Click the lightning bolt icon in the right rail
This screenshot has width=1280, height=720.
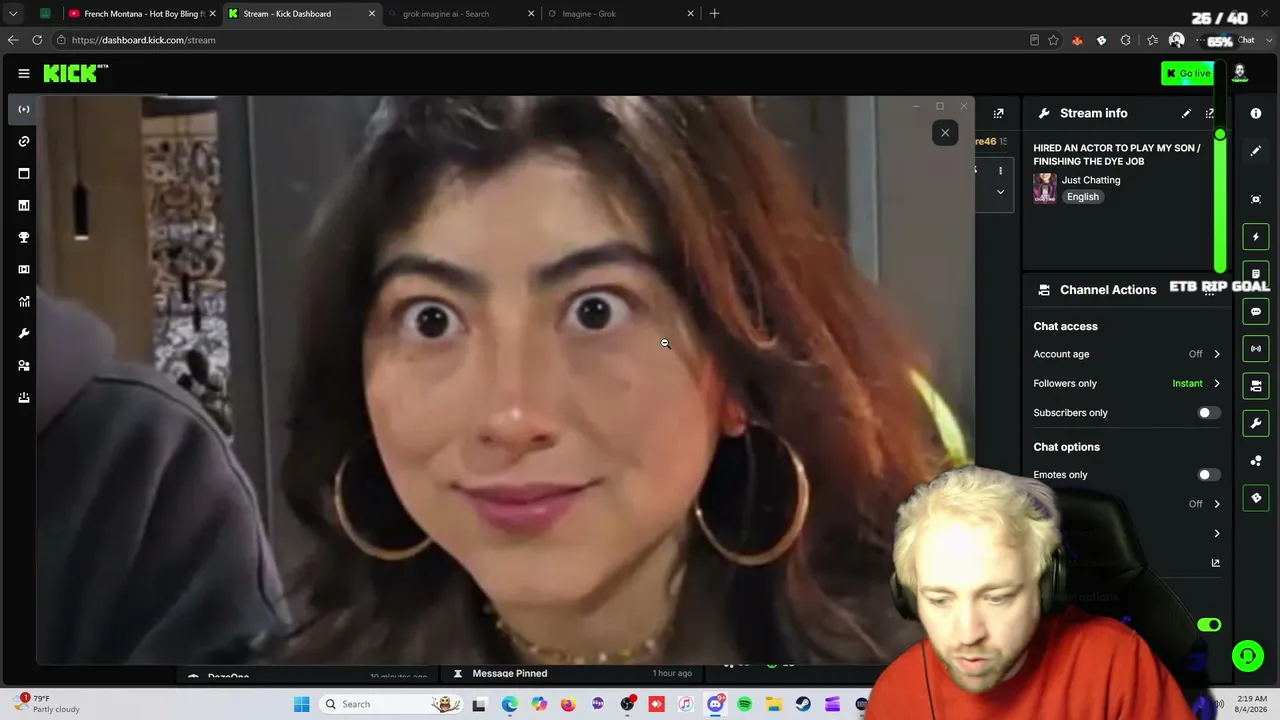click(1256, 237)
